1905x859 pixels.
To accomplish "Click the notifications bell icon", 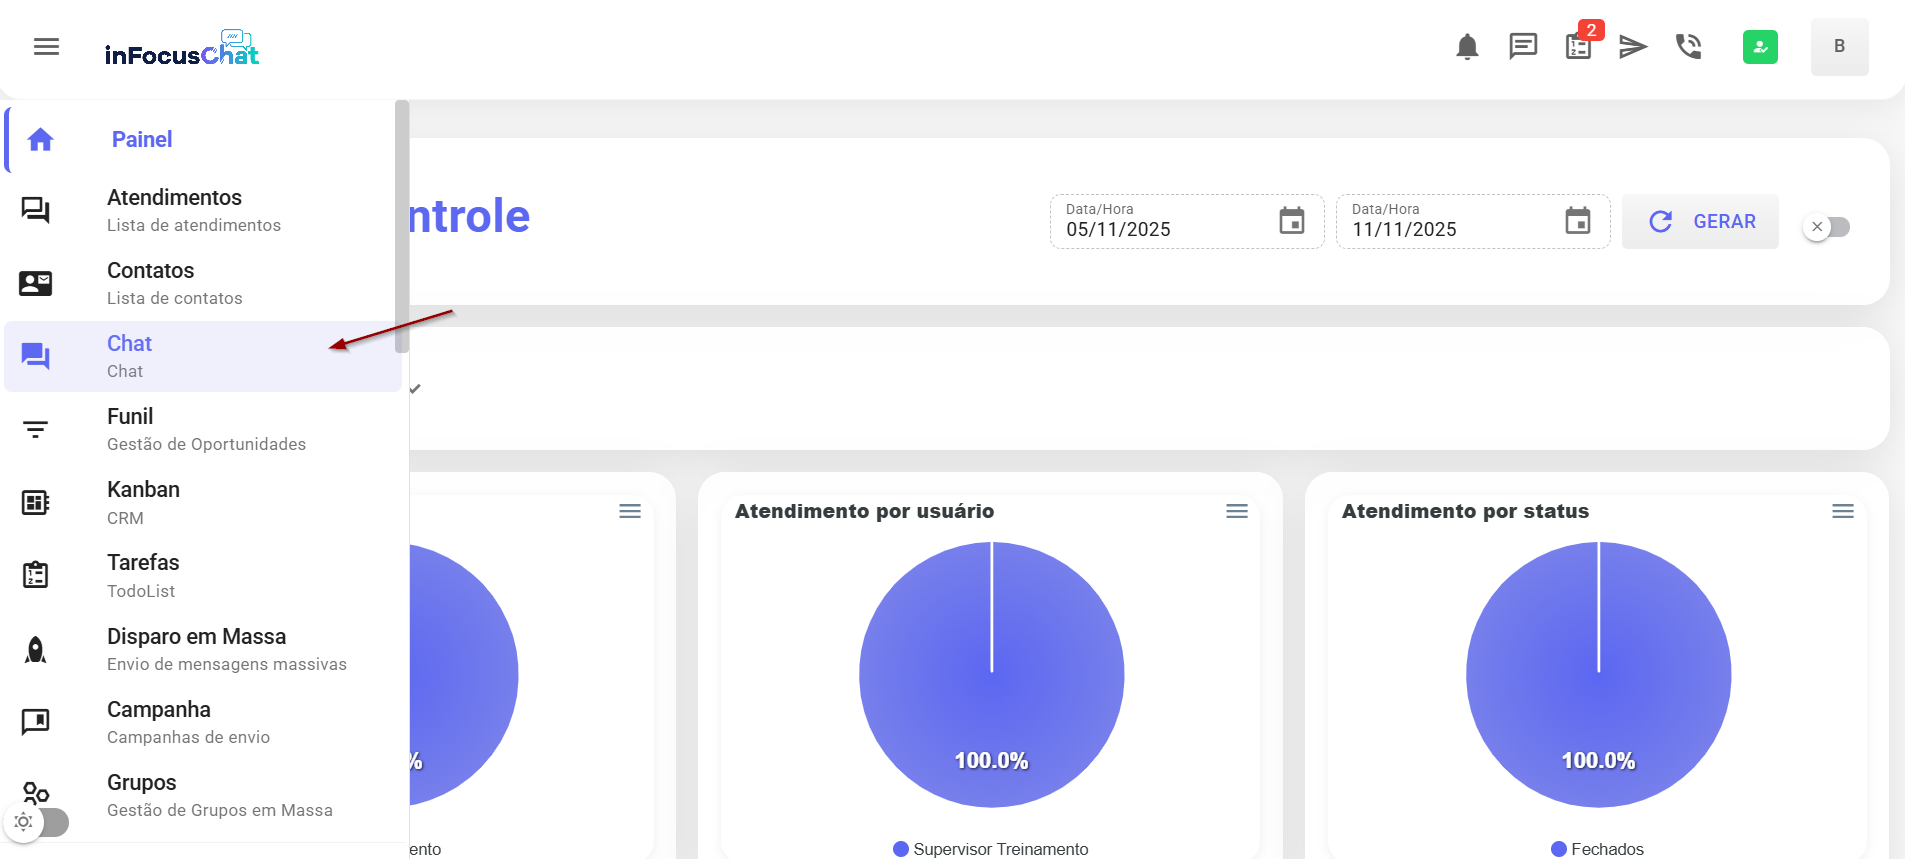I will click(1467, 47).
